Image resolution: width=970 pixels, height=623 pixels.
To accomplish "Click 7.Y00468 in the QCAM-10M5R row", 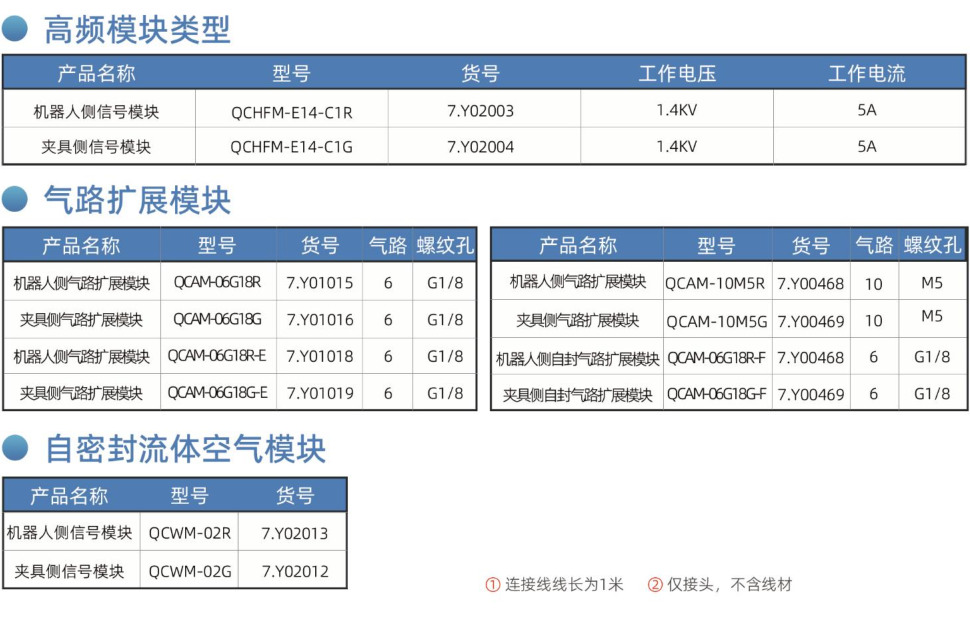I will (810, 283).
